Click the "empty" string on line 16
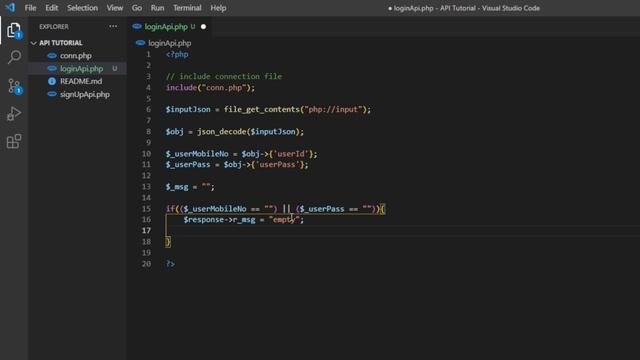 pyautogui.click(x=284, y=220)
